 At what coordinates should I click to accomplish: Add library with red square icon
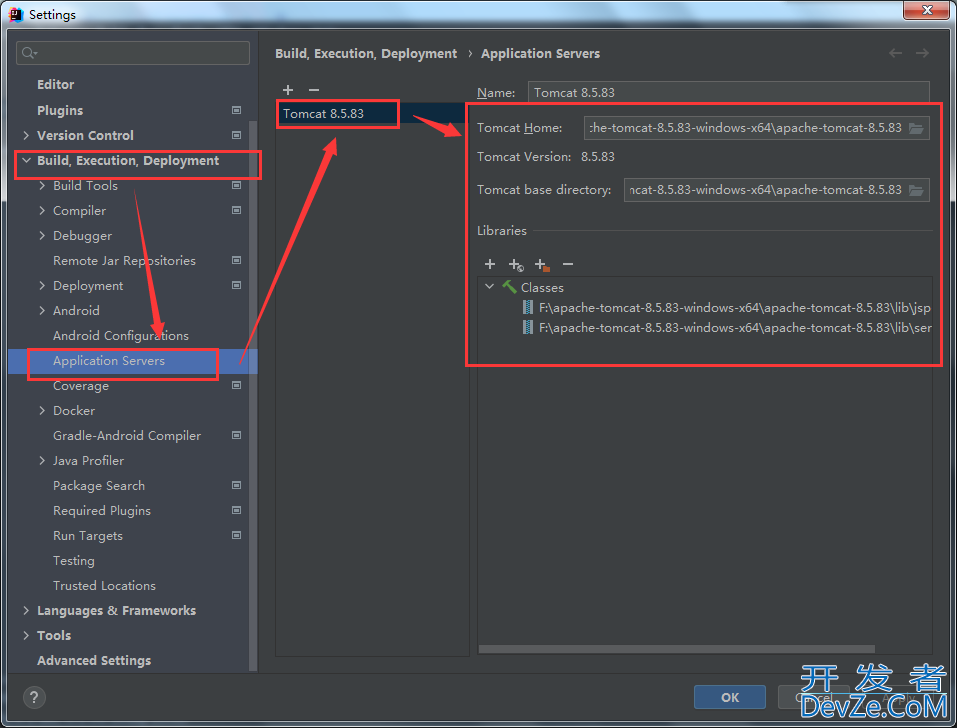point(542,265)
